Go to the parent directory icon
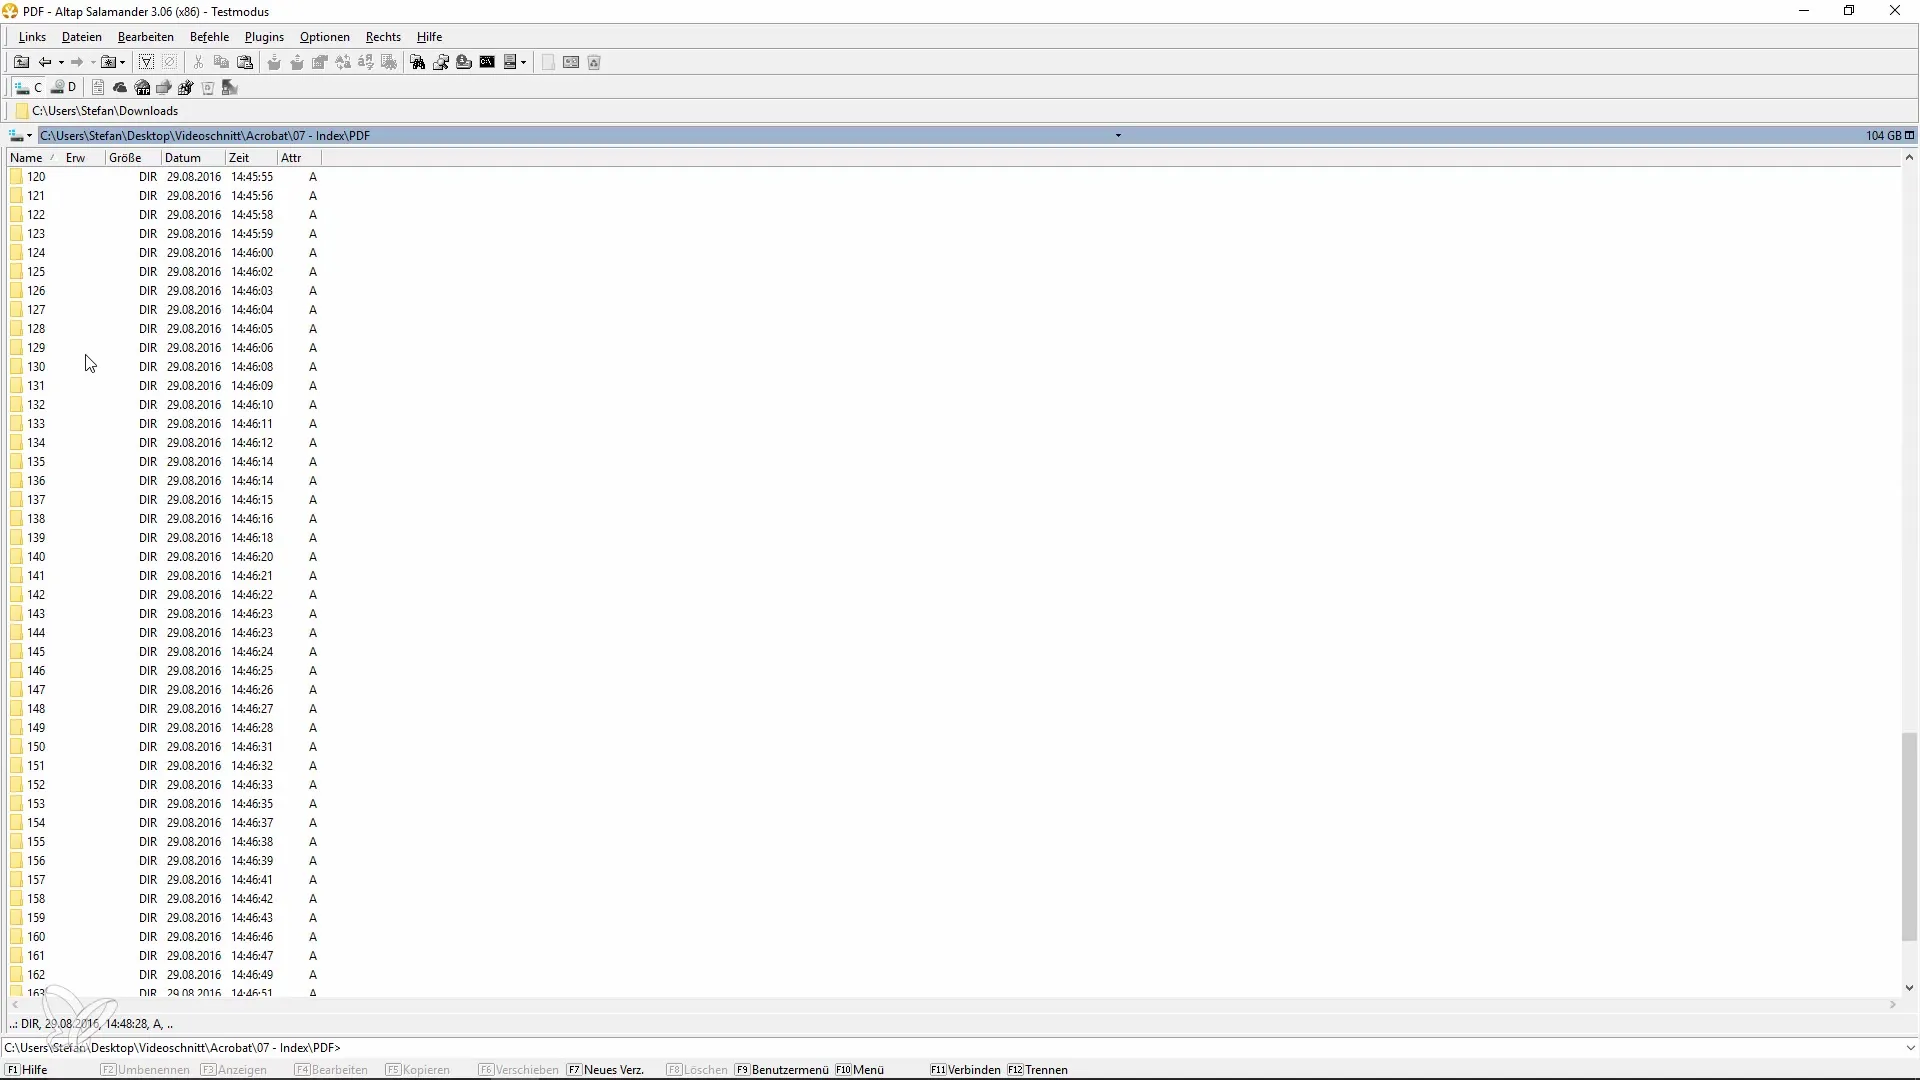Screen dimensions: 1920x1080 point(21,62)
